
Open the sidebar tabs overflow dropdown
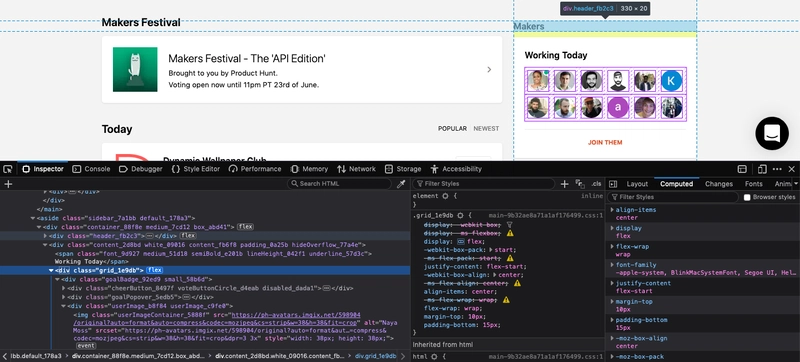(x=796, y=184)
